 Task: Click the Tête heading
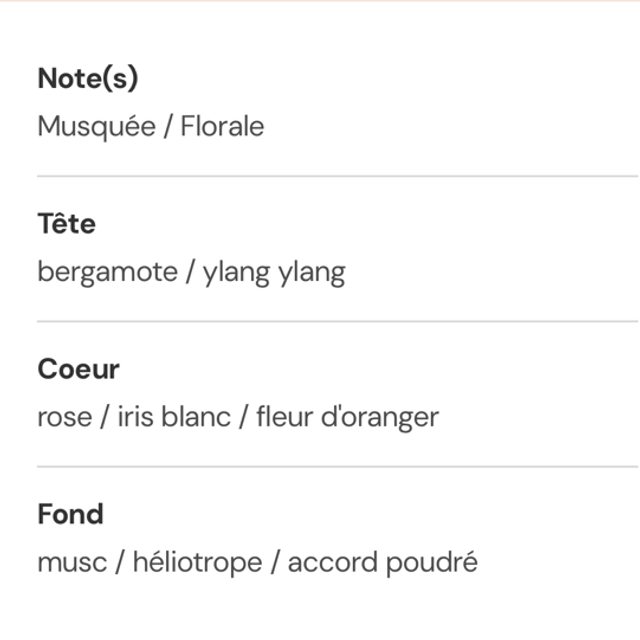coord(66,224)
